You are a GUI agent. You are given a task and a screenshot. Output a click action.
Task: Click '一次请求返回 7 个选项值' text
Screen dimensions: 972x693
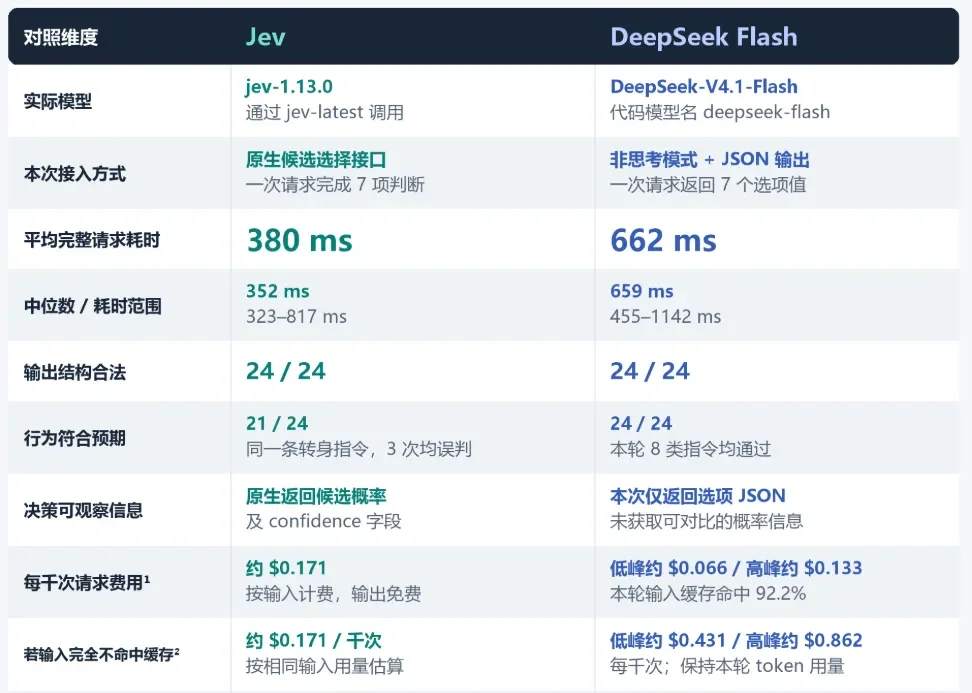point(708,185)
